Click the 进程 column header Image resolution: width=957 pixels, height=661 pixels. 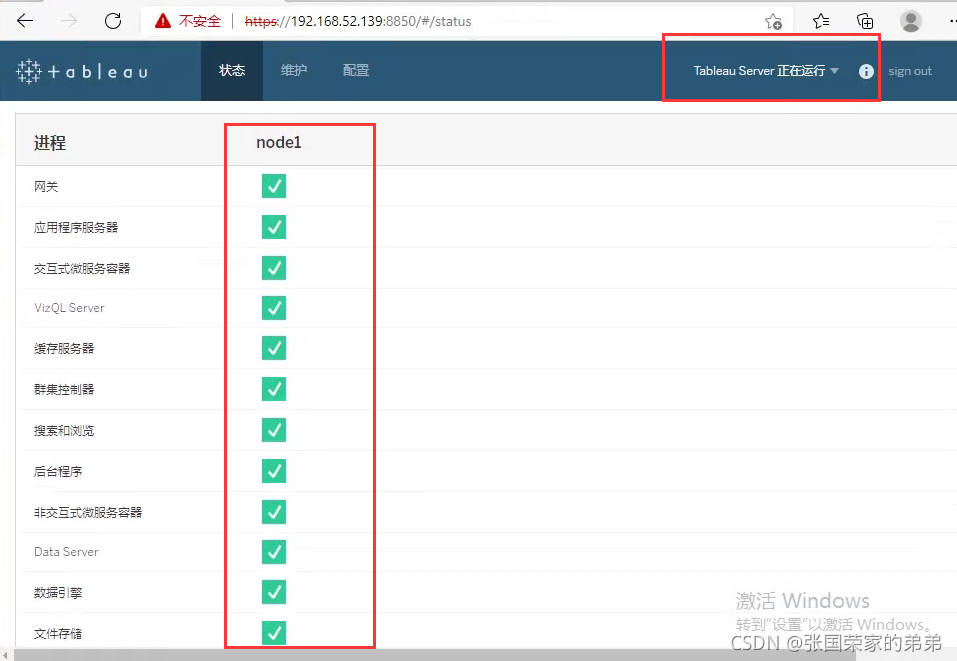click(49, 143)
